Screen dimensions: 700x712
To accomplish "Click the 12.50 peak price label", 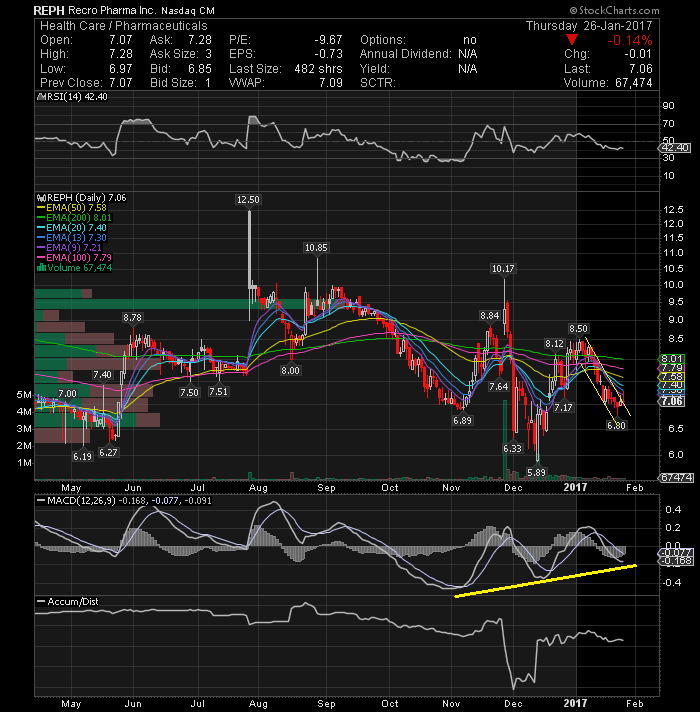I will [248, 200].
